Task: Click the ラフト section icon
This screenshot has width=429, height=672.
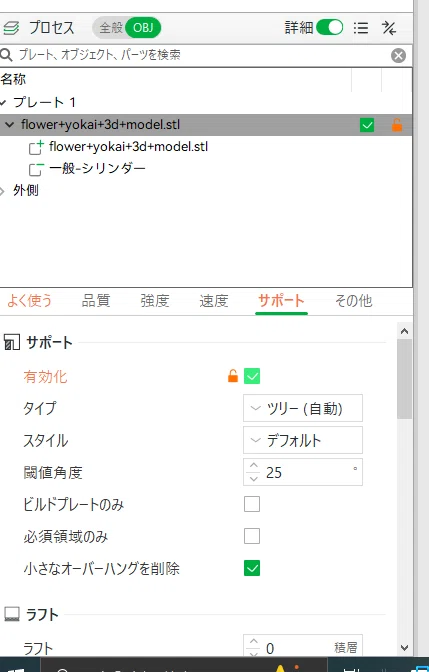Action: 12,615
